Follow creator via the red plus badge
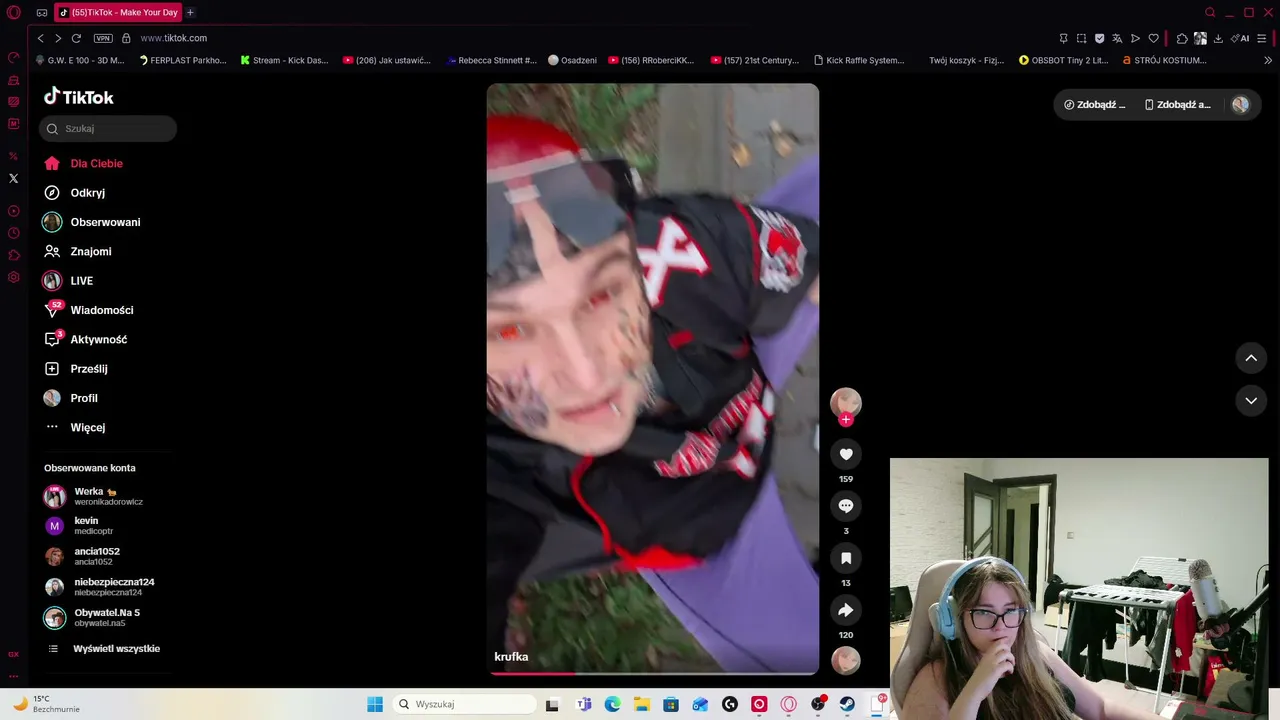Image resolution: width=1280 pixels, height=720 pixels. click(846, 420)
